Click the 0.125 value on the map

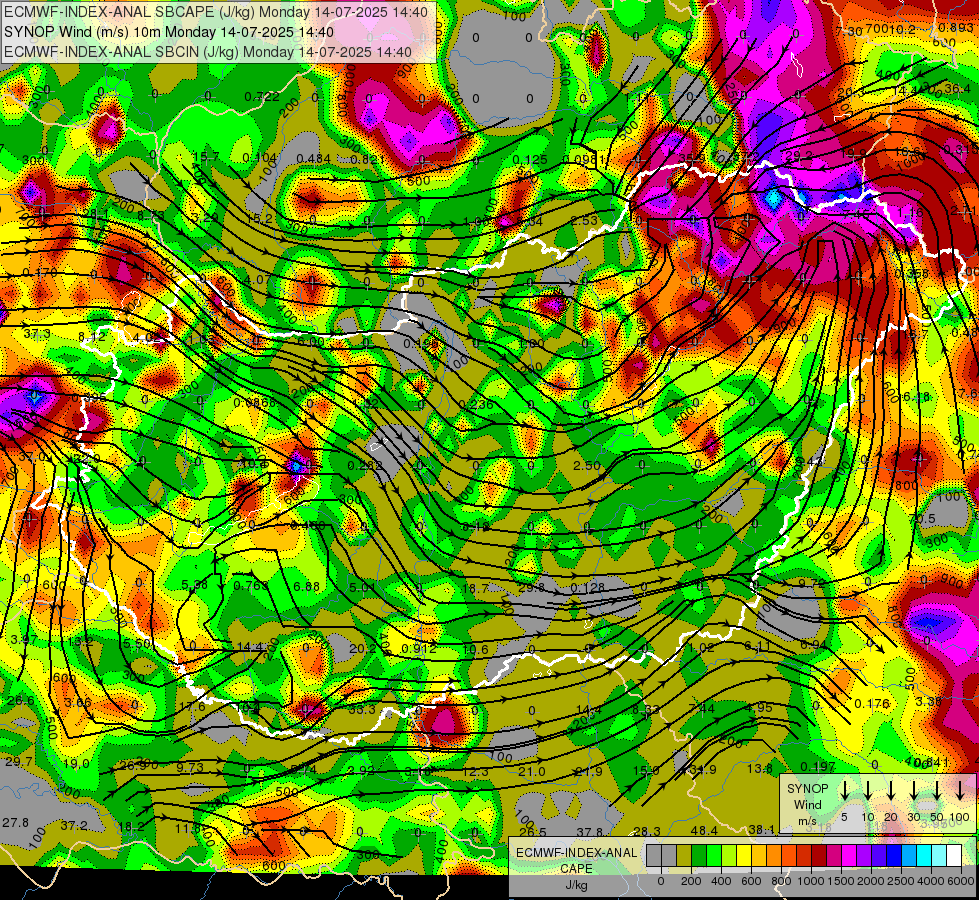tap(529, 160)
